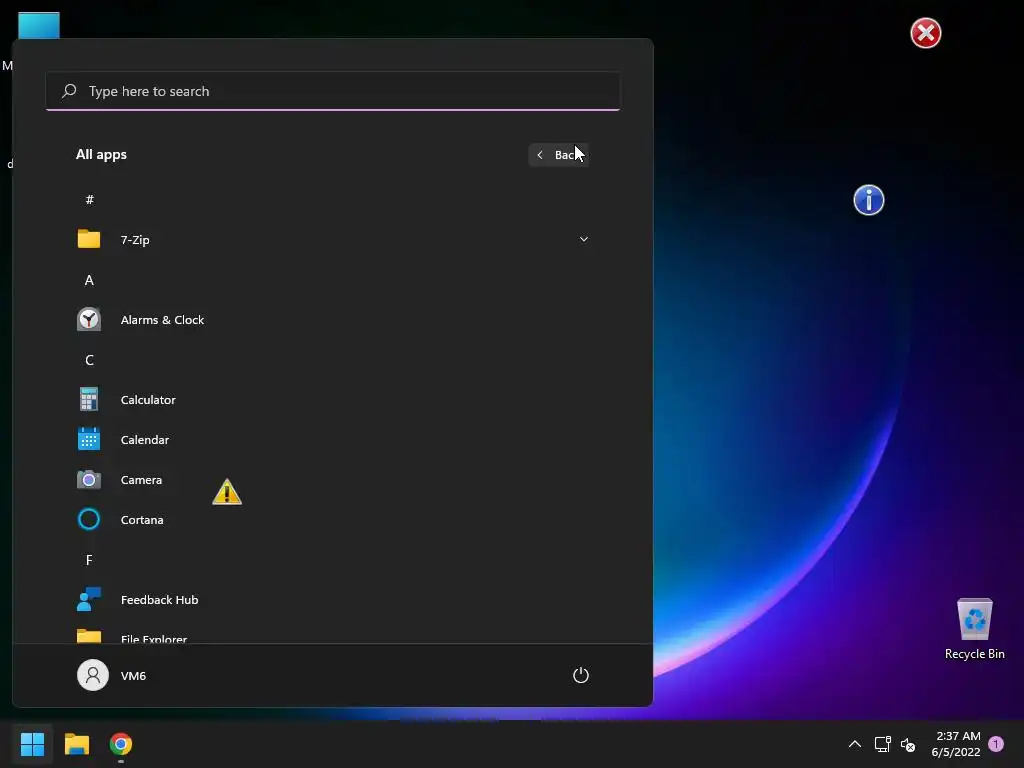
Task: Jump to the # letter group header
Action: tap(89, 199)
